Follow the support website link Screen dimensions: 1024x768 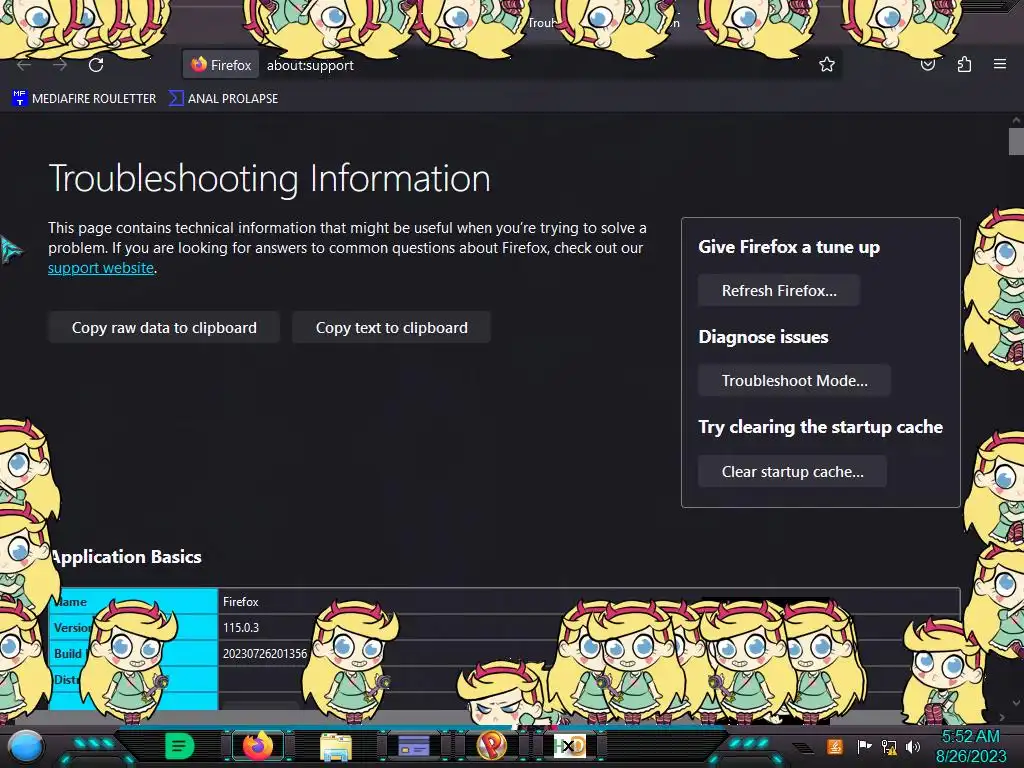[x=101, y=268]
